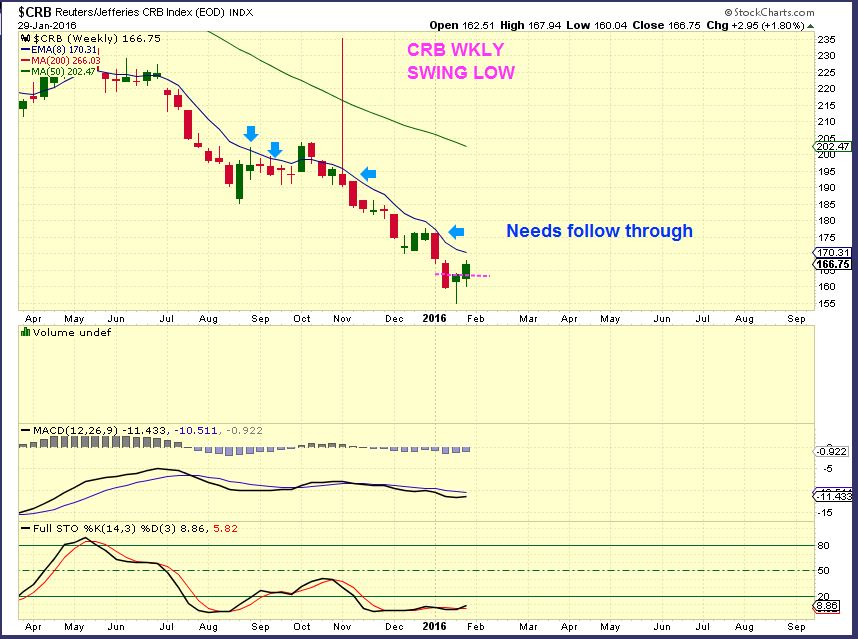Click the 'Needs follow through' annotation text
Viewport: 858px width, 639px height.
point(599,231)
